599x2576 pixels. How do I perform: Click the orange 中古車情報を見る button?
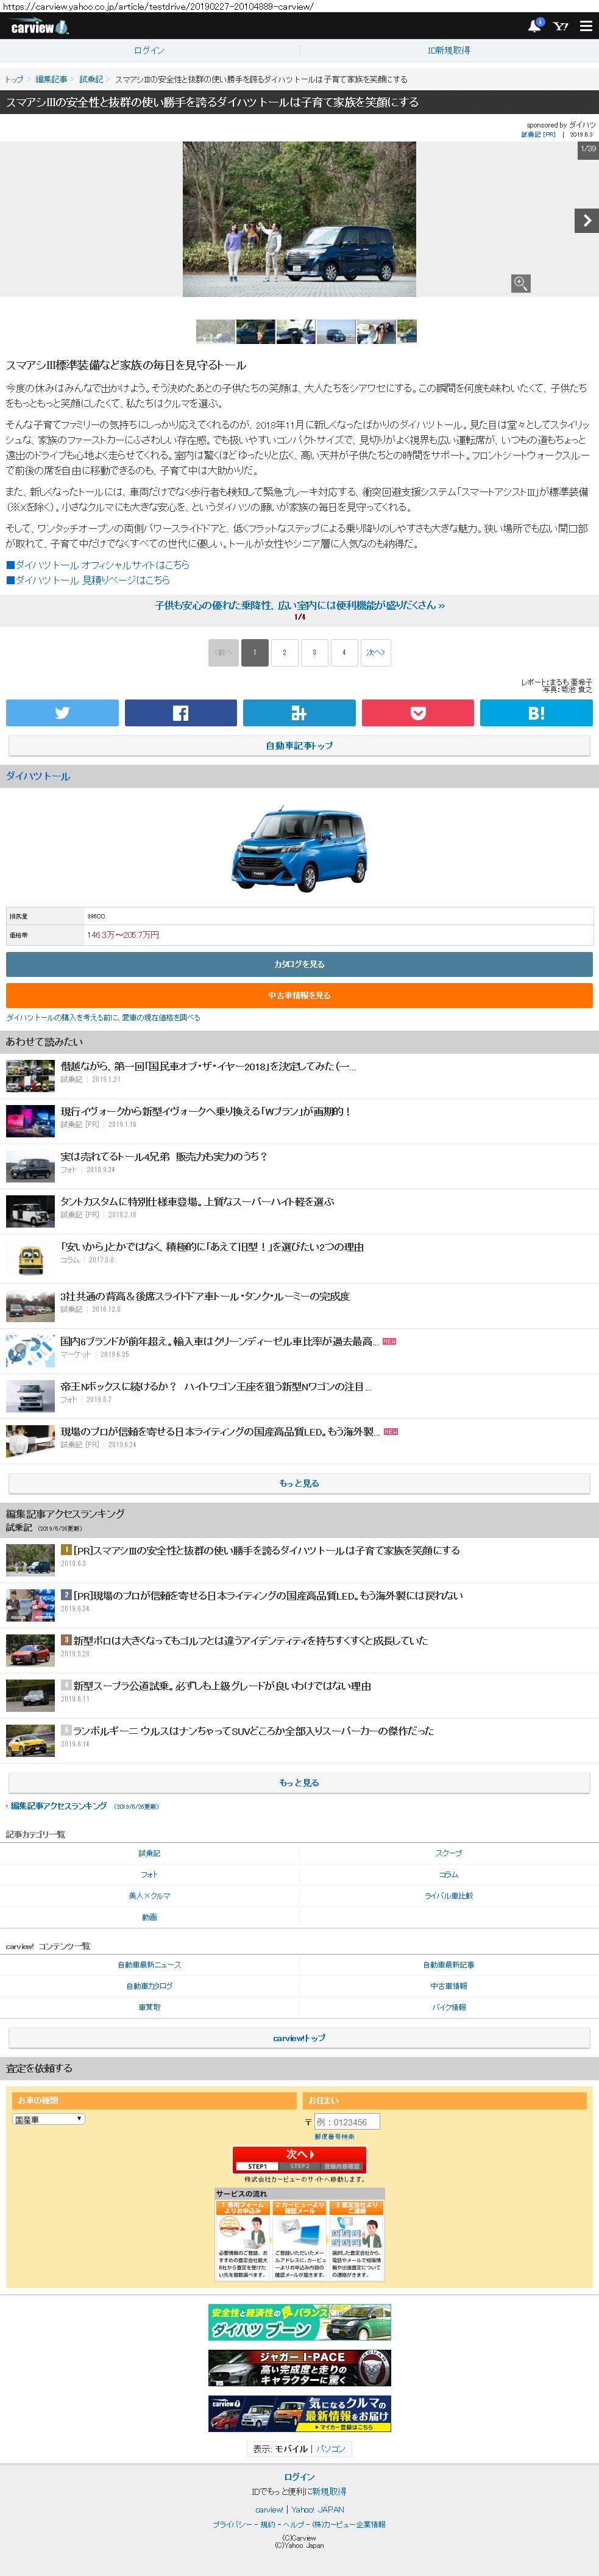(299, 995)
